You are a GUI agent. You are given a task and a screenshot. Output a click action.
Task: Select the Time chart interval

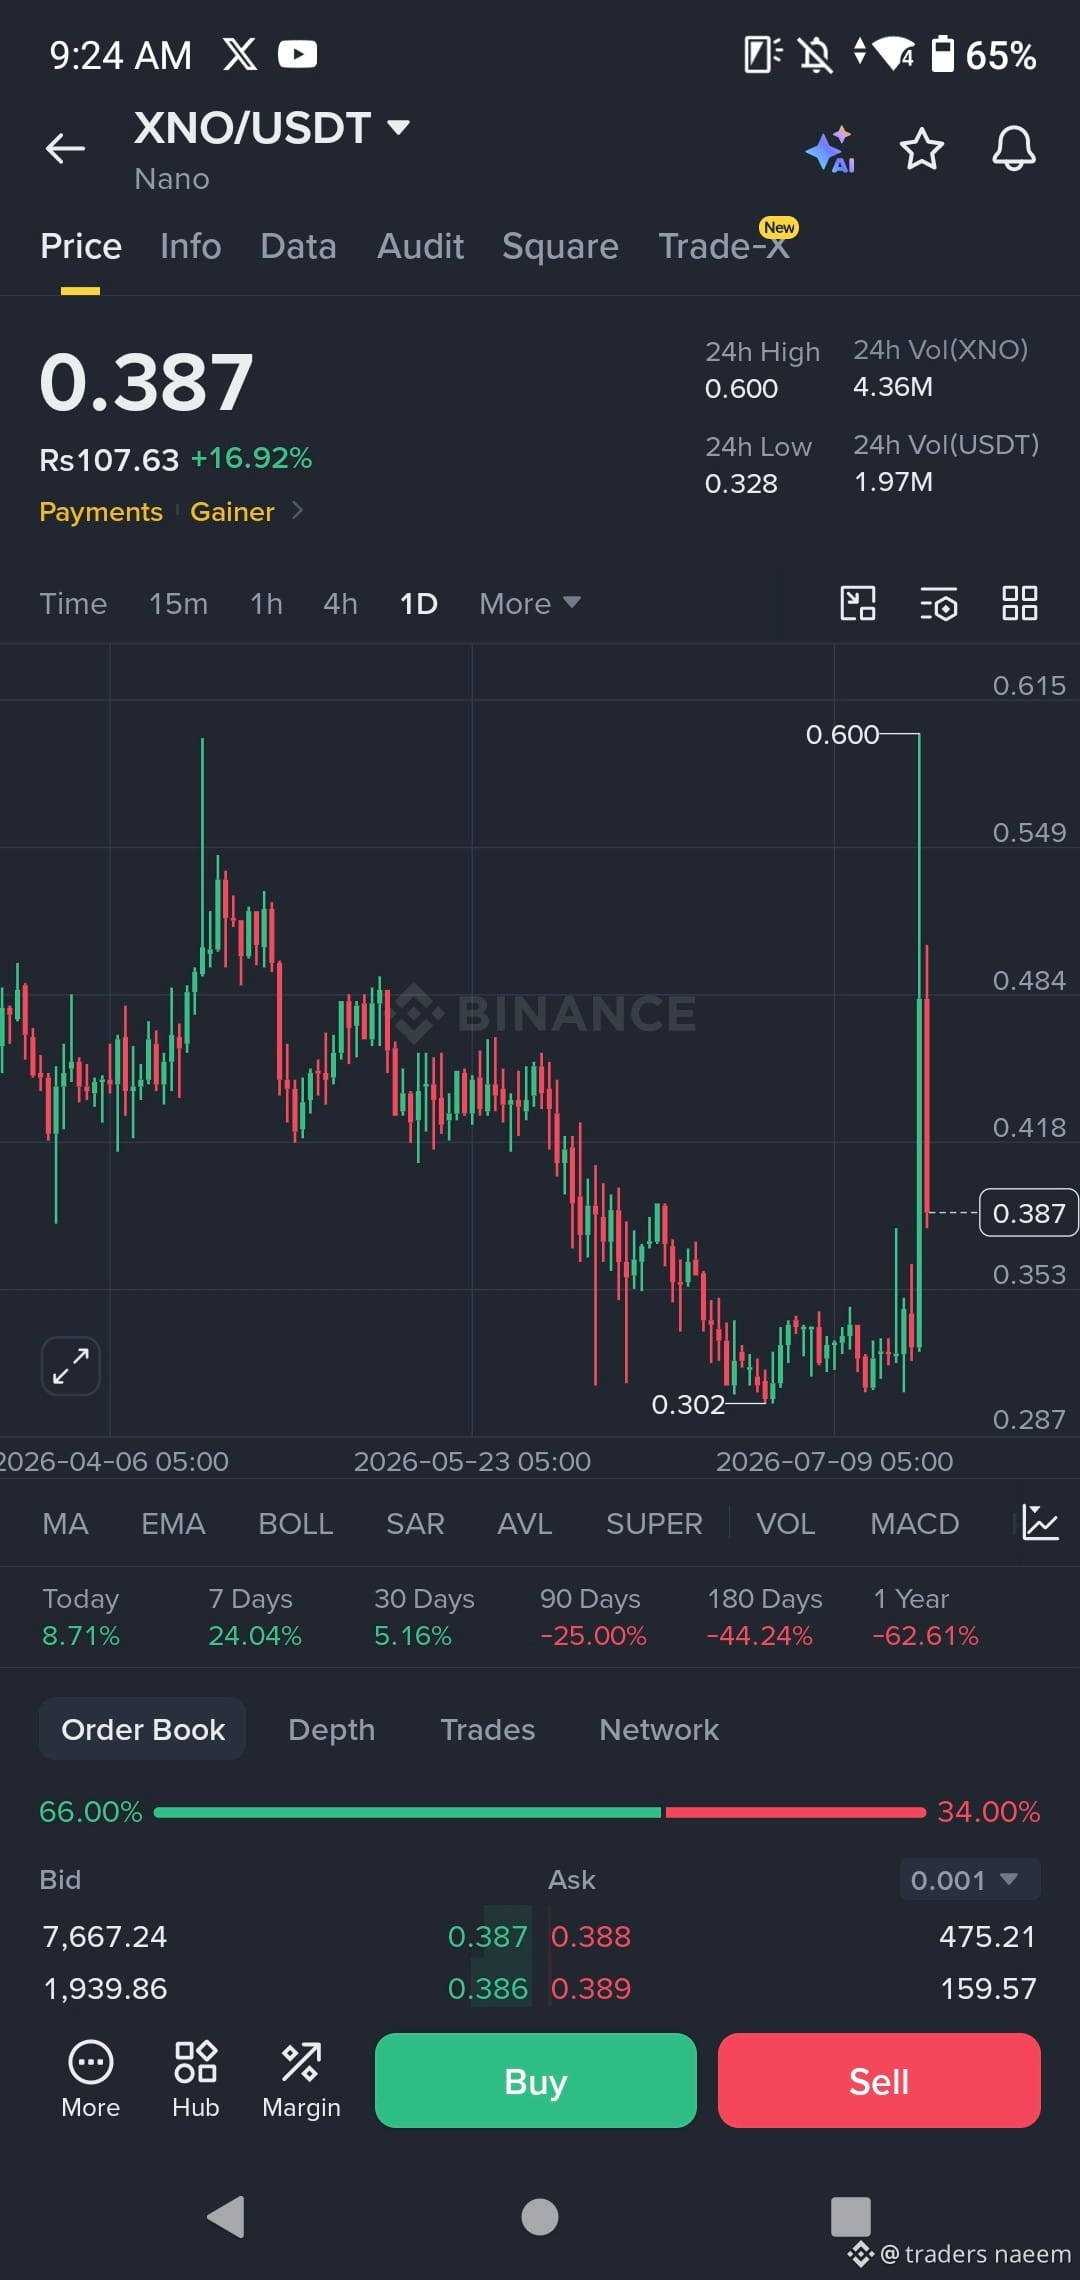pyautogui.click(x=73, y=604)
